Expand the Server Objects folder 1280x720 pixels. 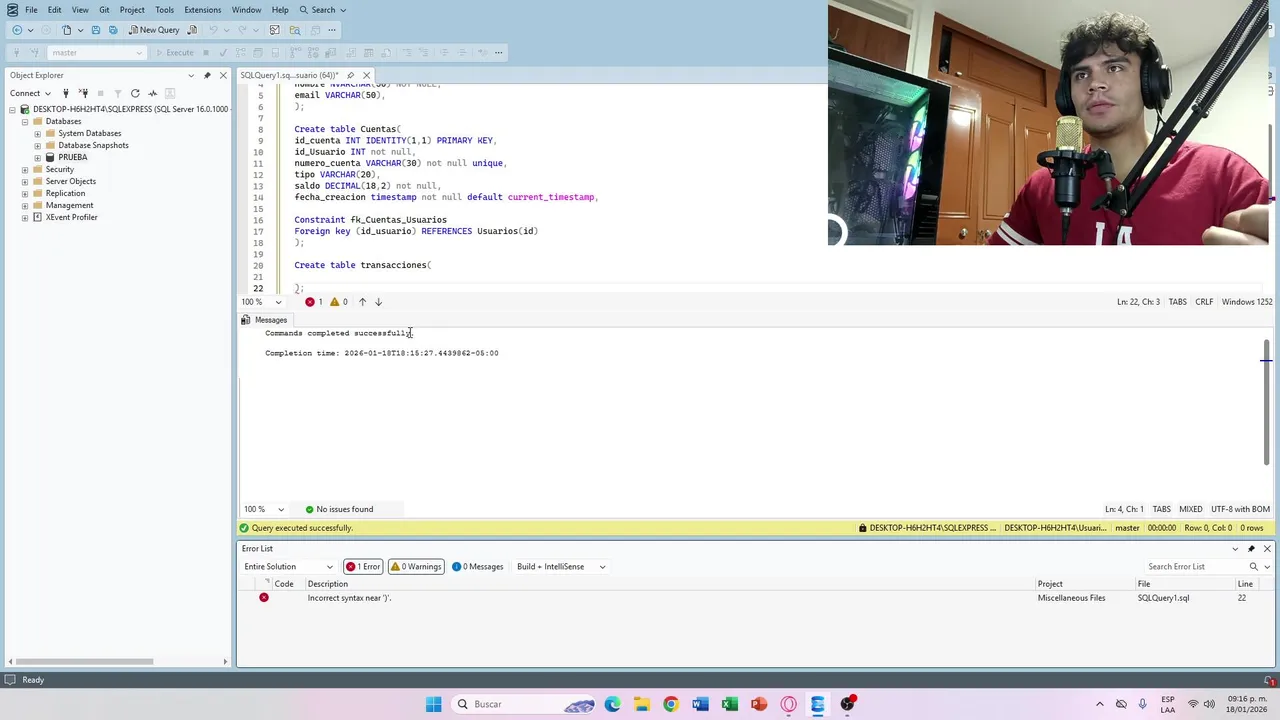coord(25,181)
